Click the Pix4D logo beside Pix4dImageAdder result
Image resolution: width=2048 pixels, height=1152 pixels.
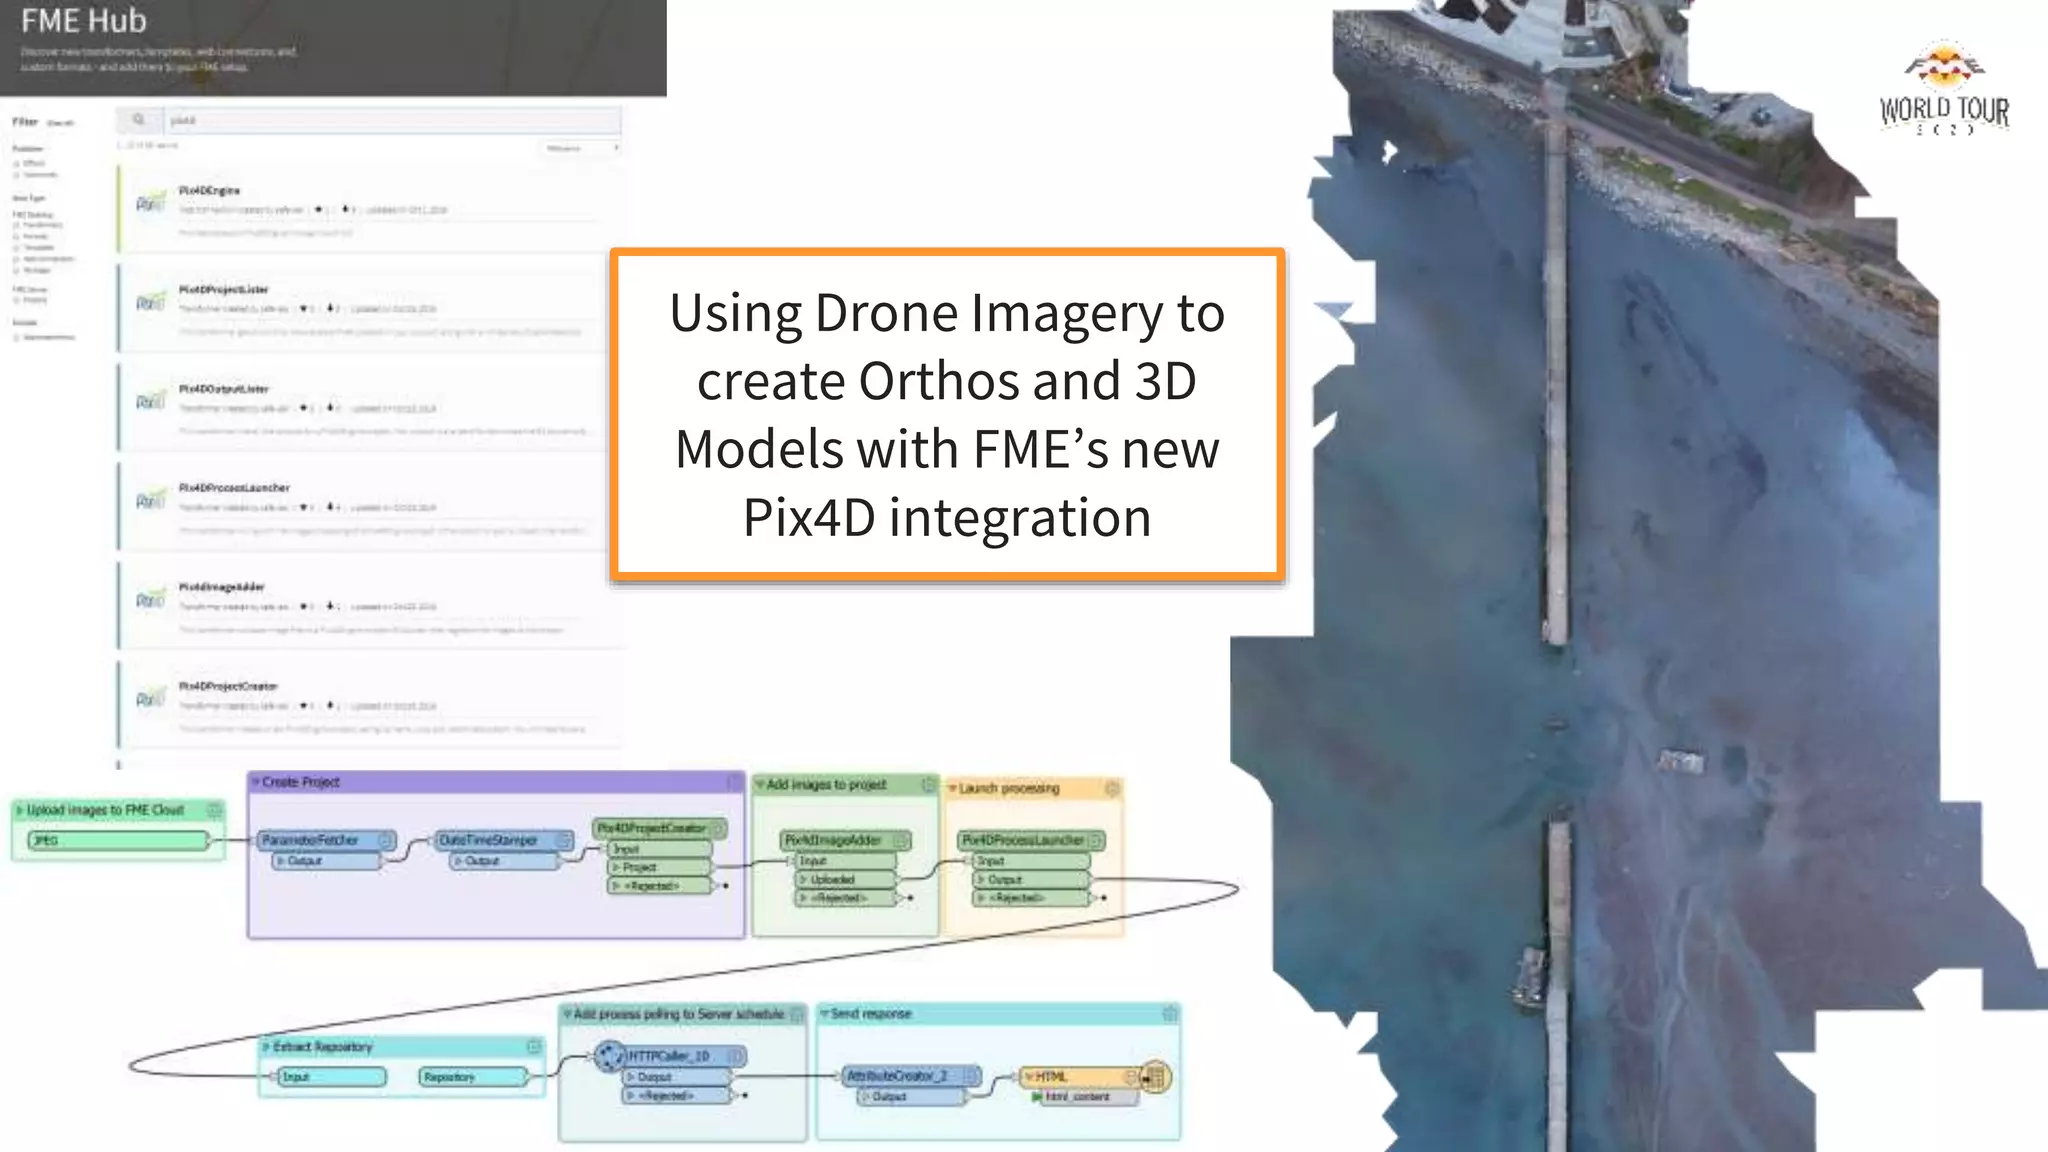pyautogui.click(x=150, y=599)
